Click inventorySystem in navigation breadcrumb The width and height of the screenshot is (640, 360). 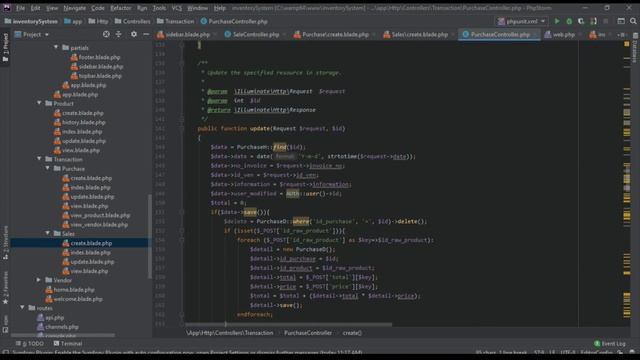(31, 21)
